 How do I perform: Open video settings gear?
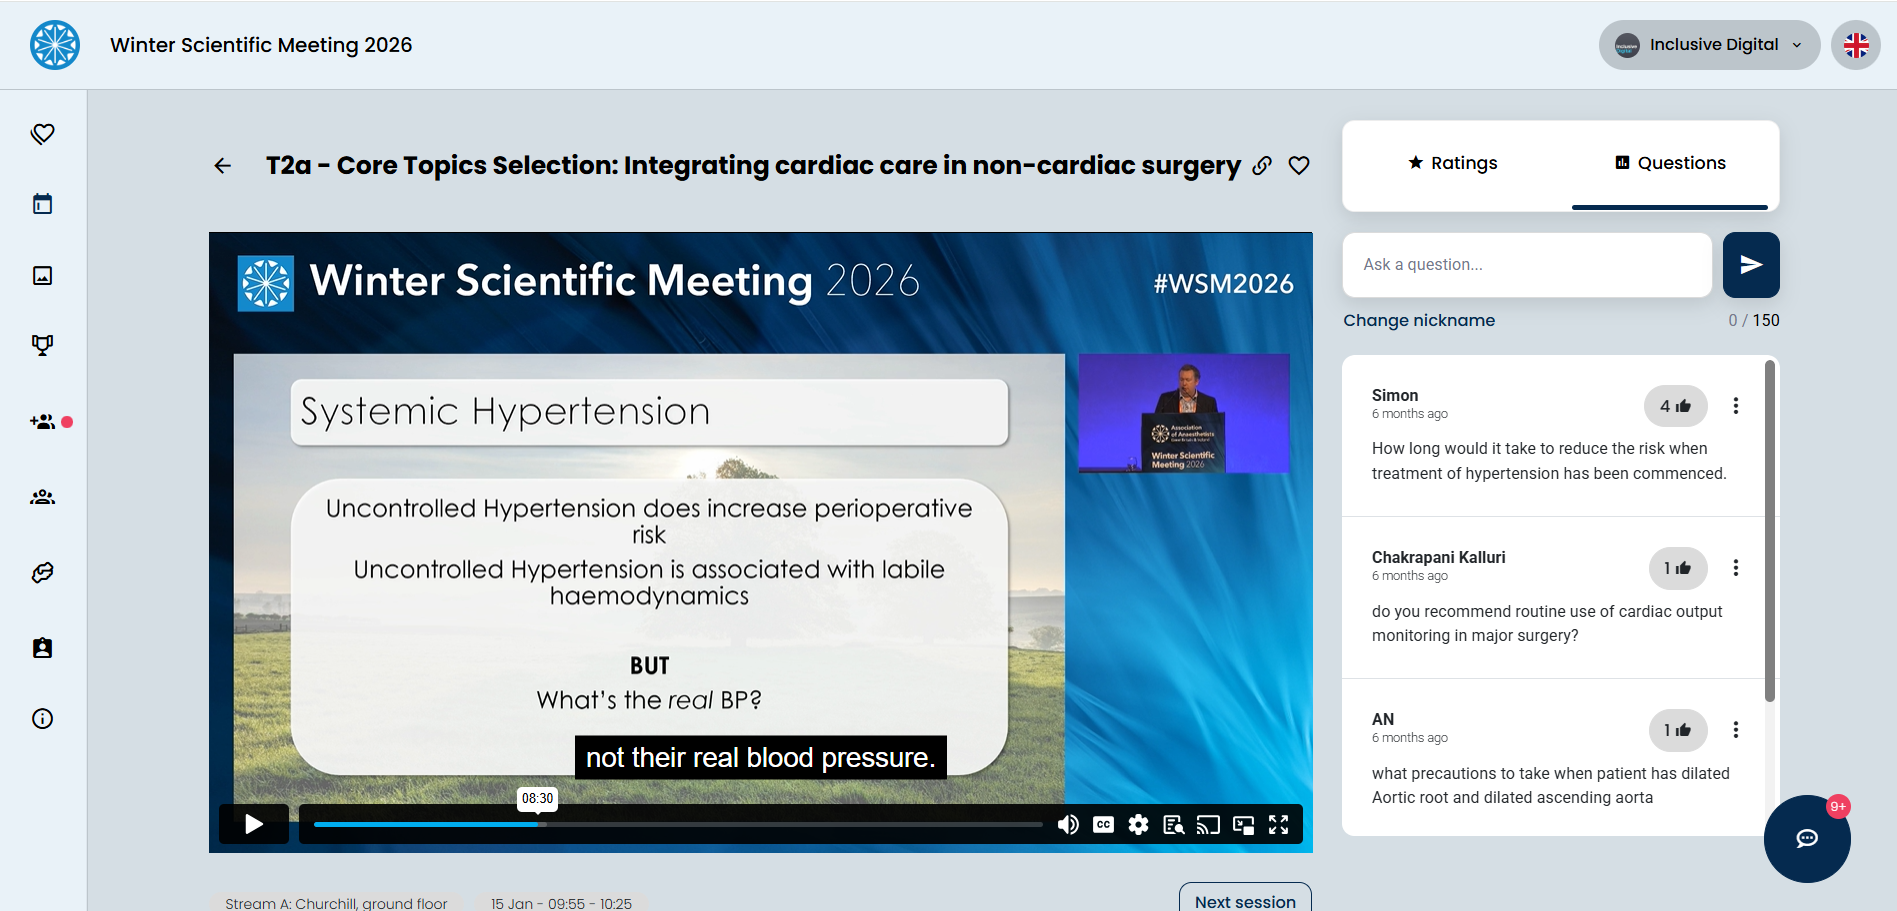pos(1138,825)
